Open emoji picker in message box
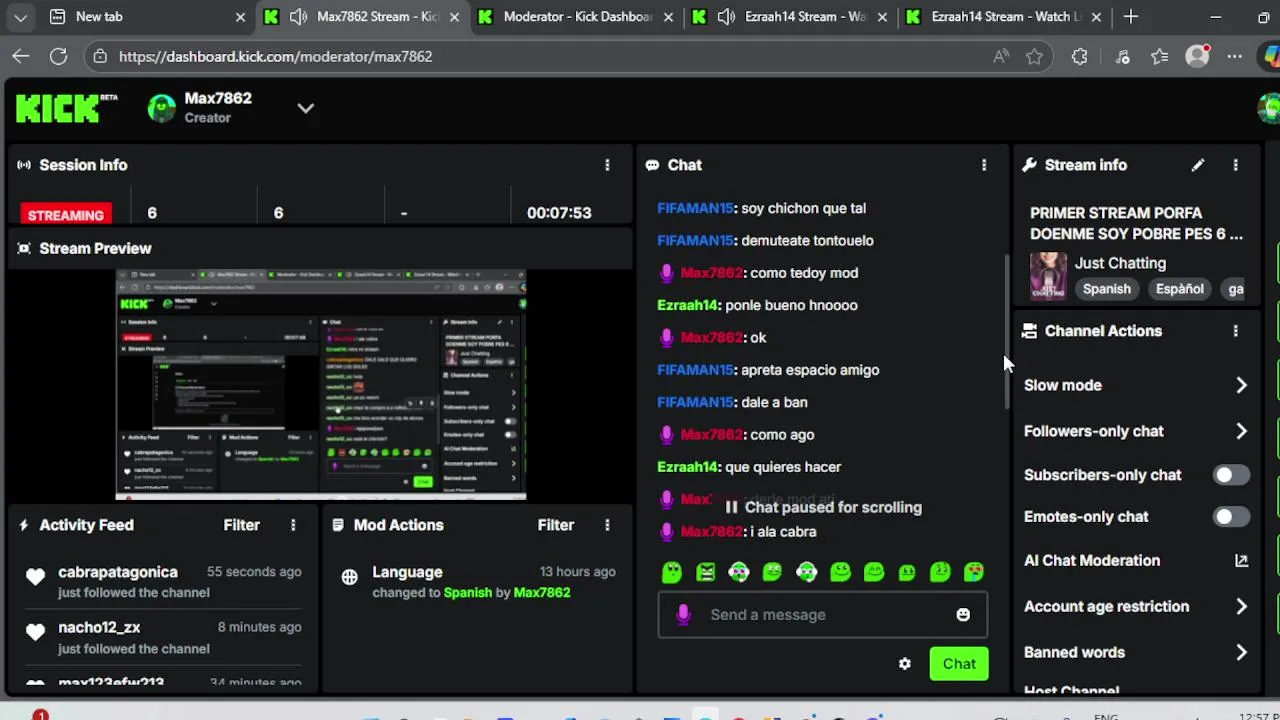This screenshot has height=720, width=1280. pyautogui.click(x=963, y=615)
